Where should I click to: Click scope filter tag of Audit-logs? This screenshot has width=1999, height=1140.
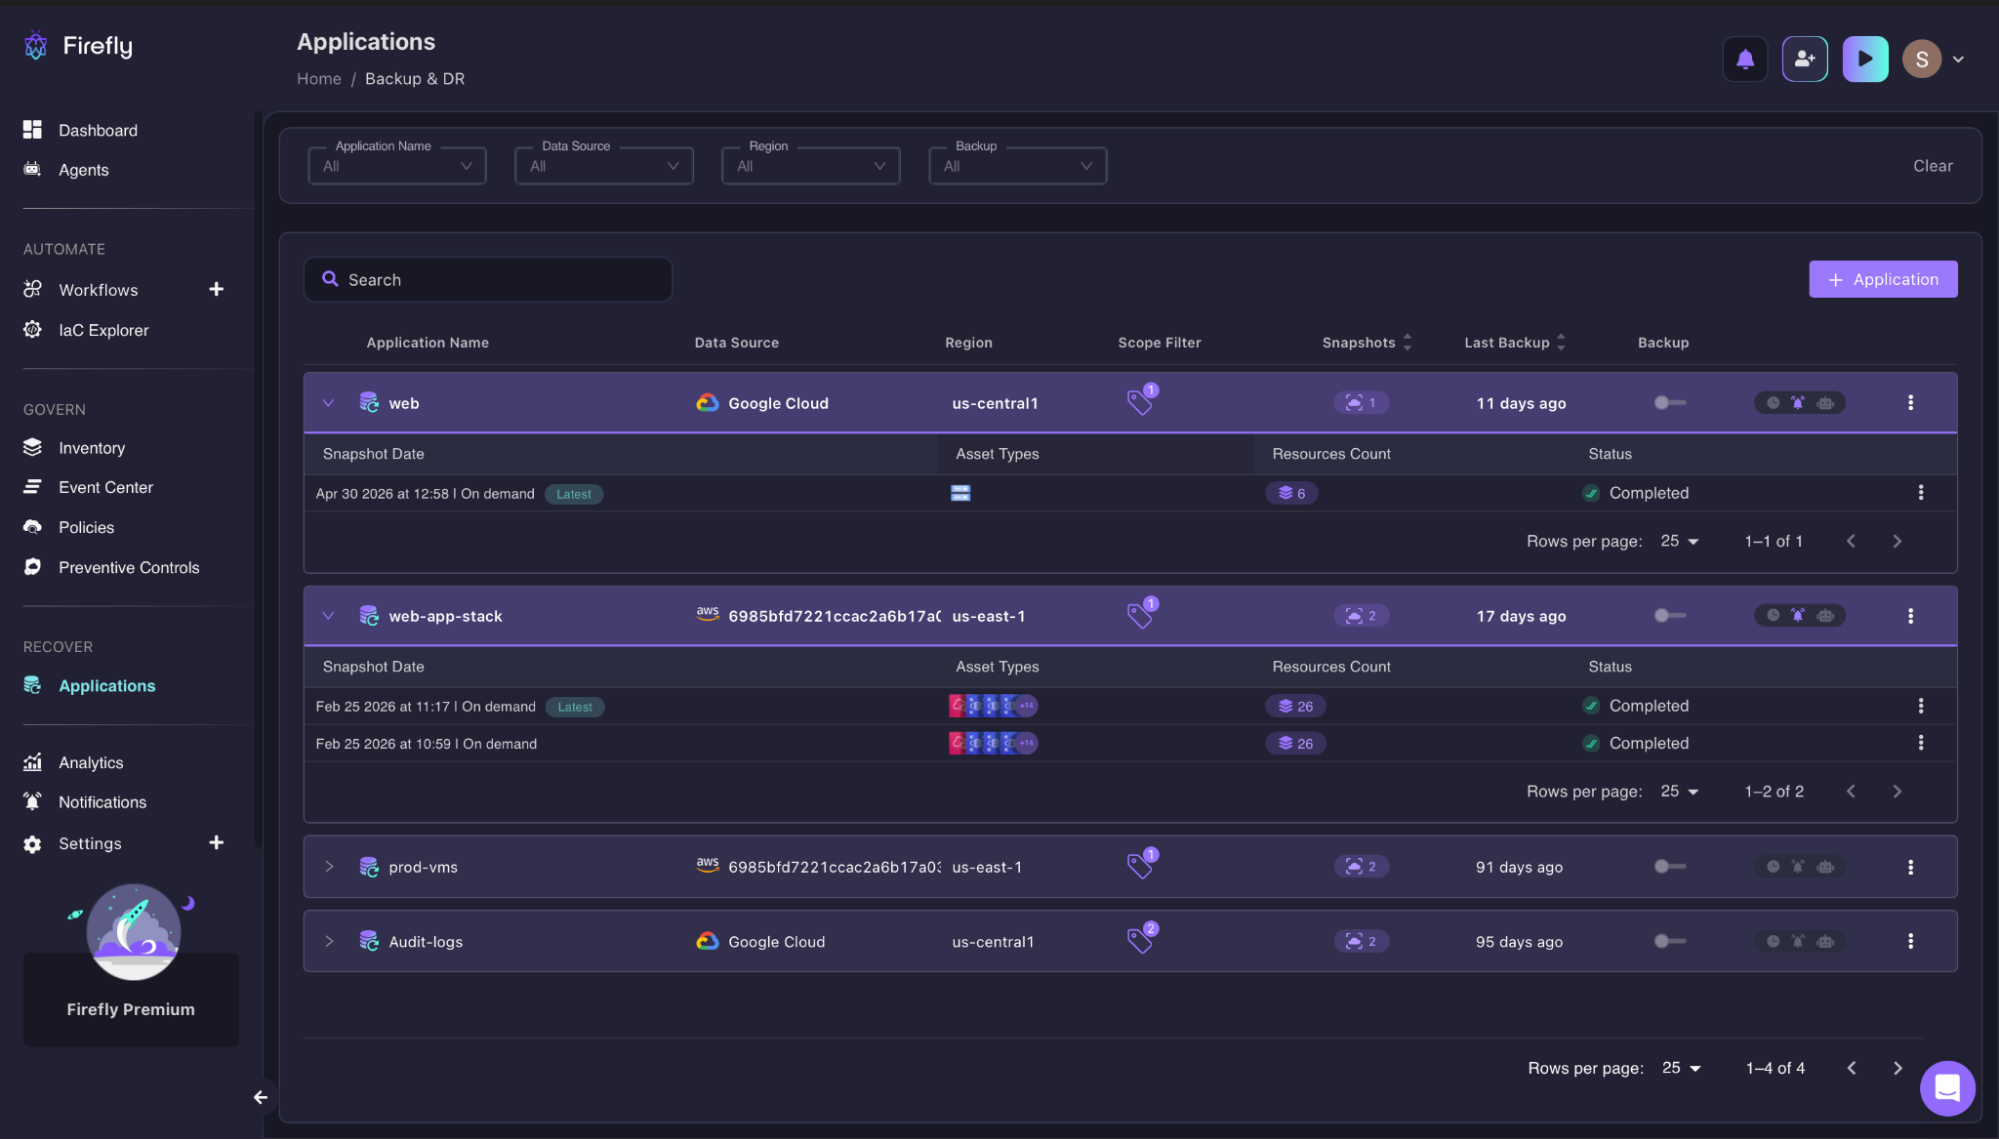[1141, 939]
